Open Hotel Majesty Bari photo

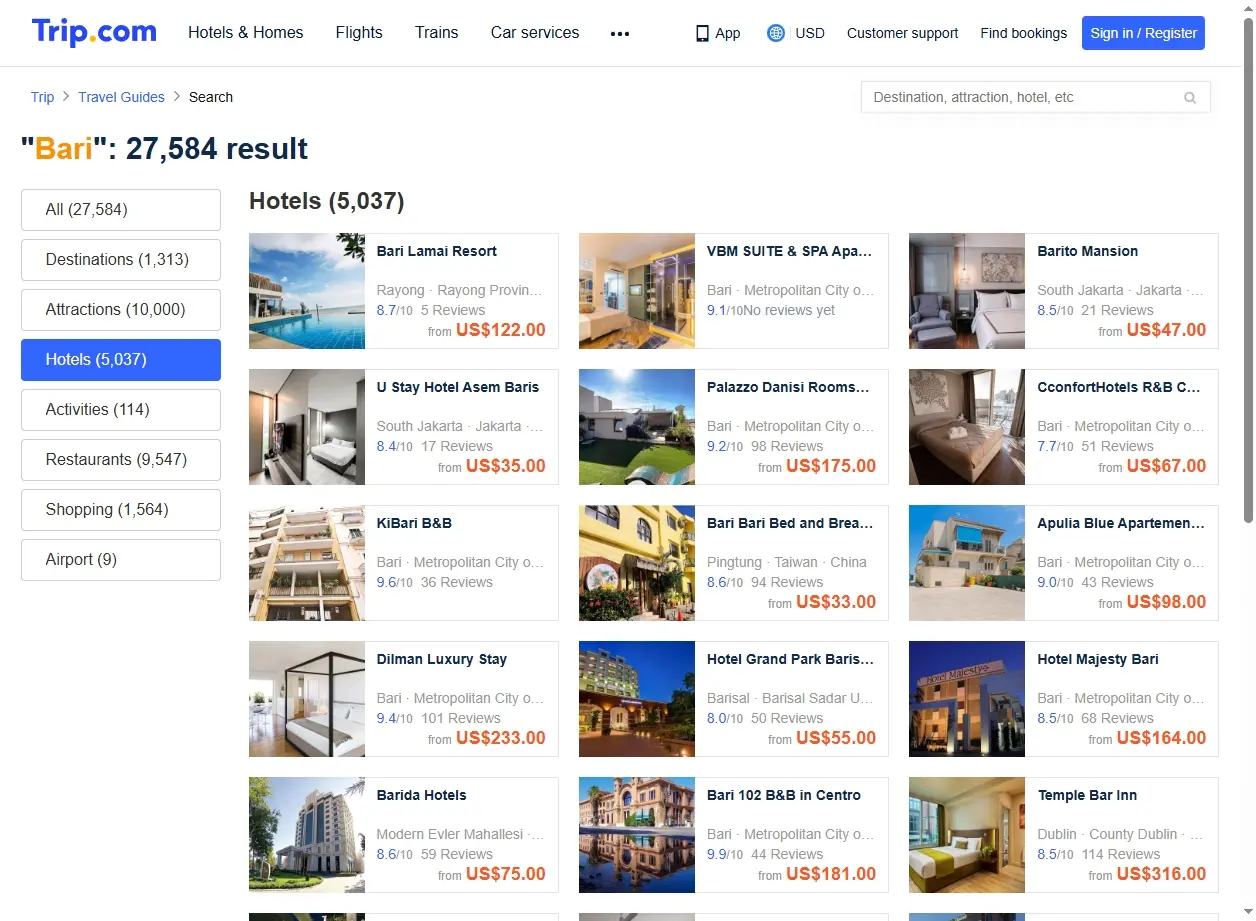coord(967,699)
